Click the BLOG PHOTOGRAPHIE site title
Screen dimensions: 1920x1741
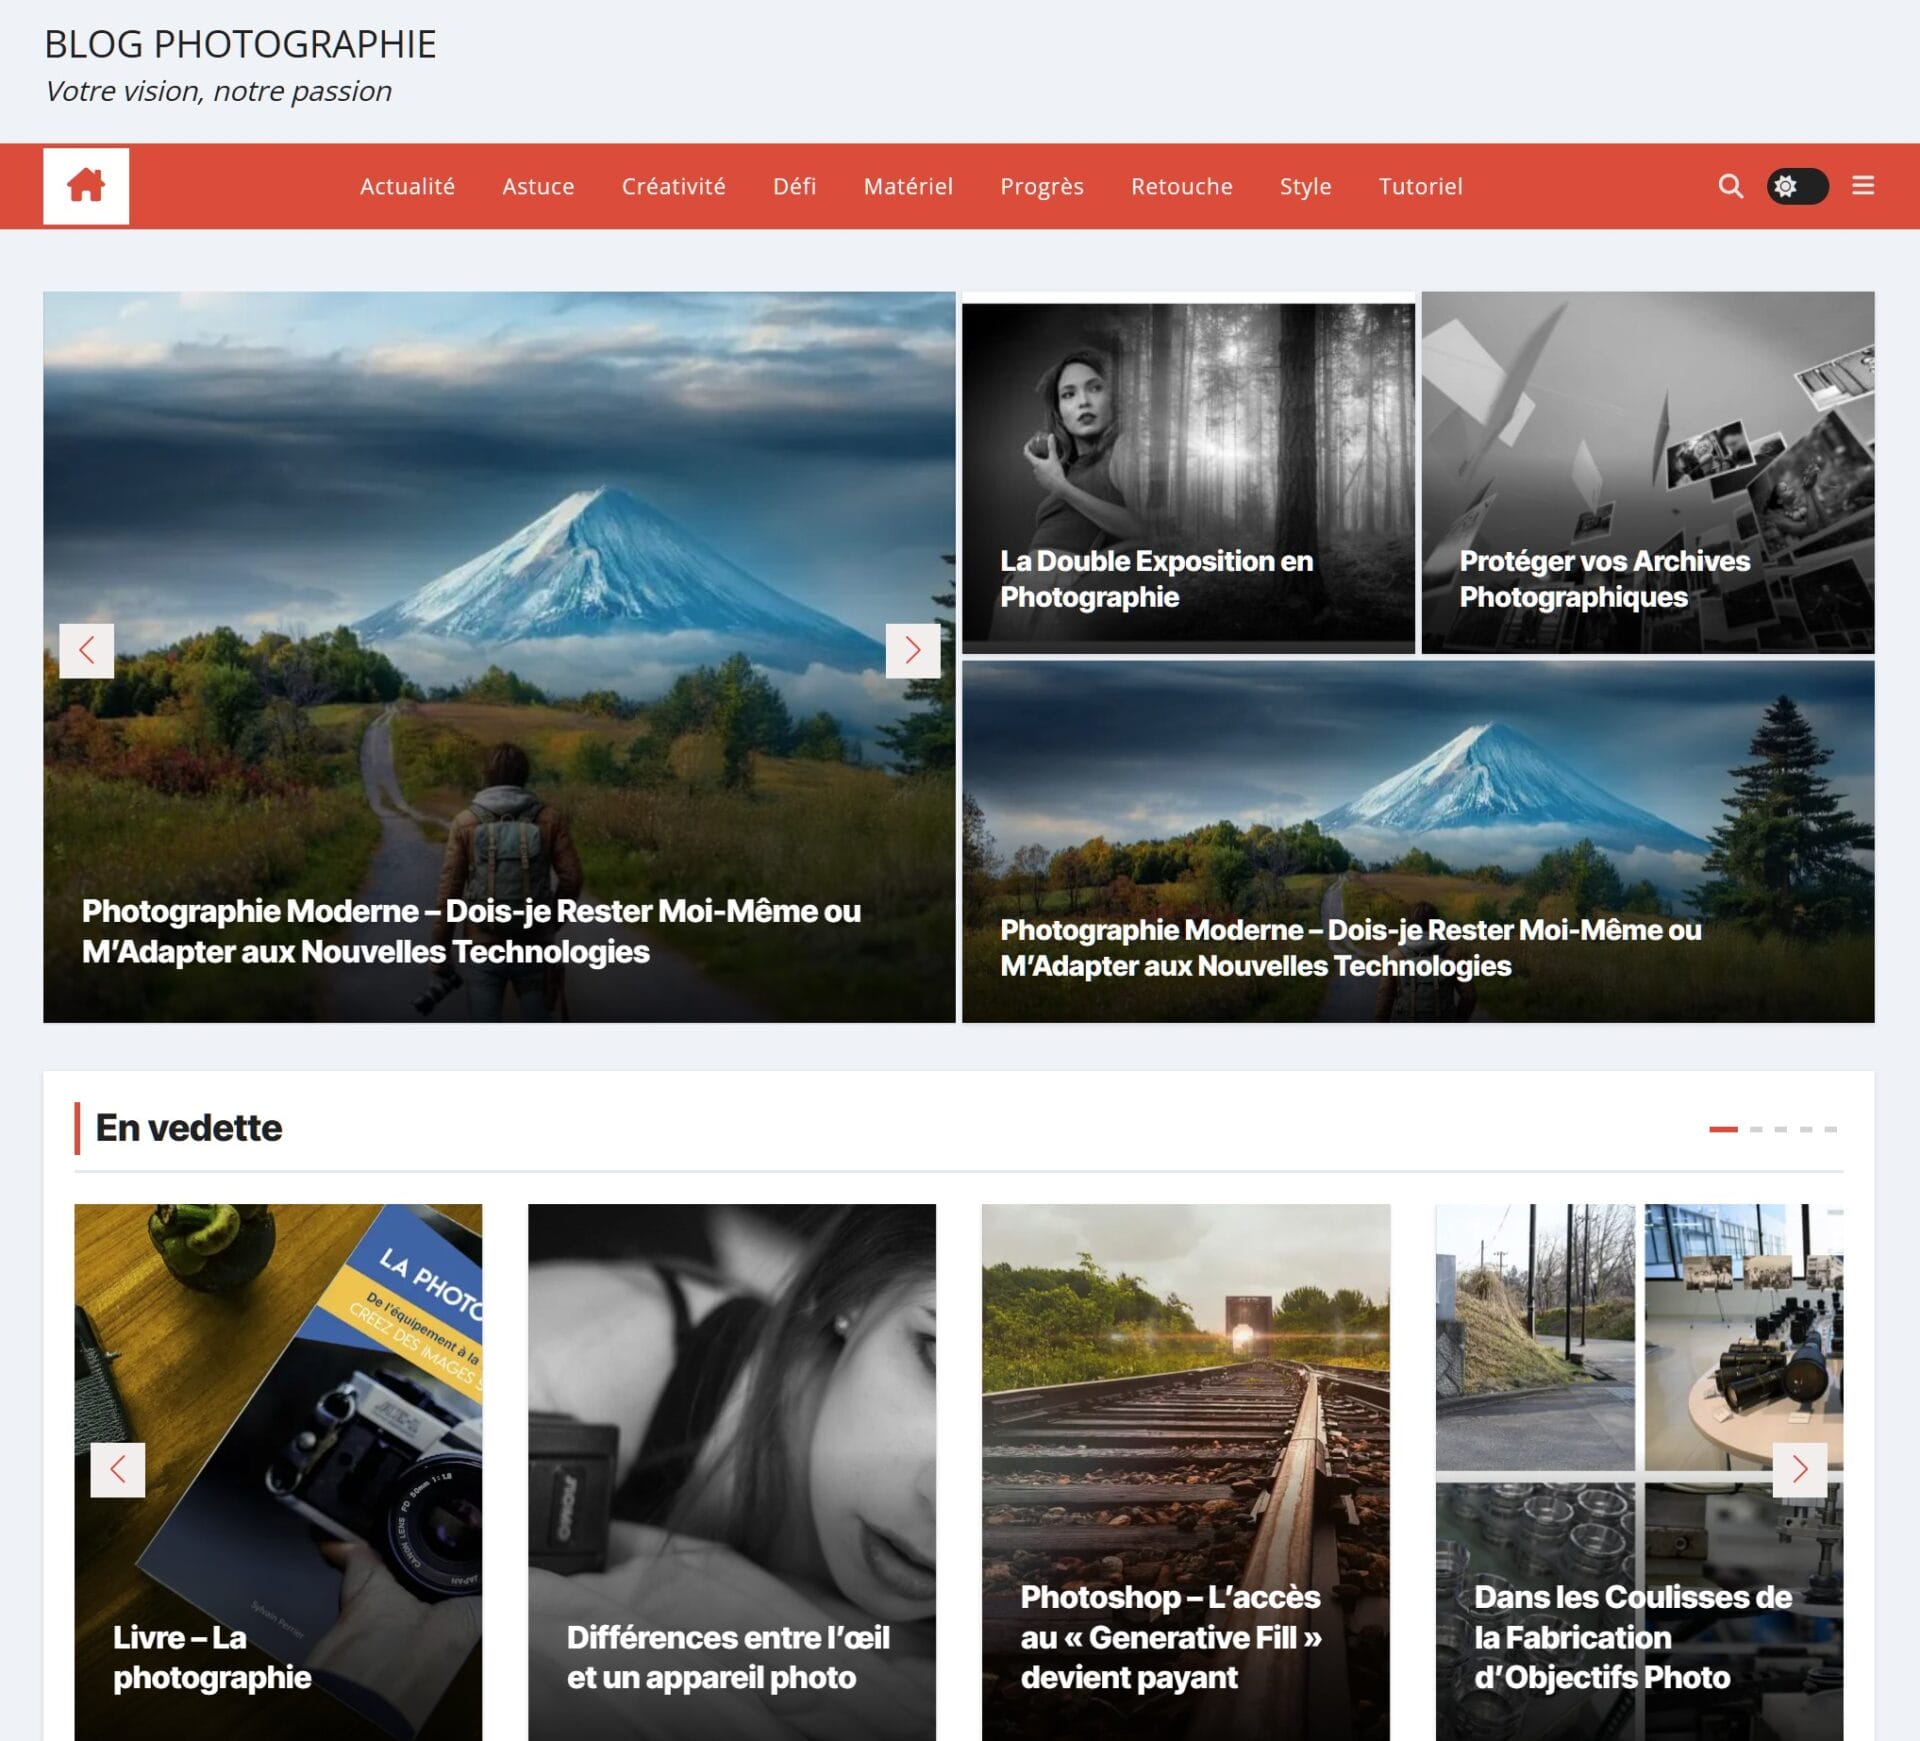(x=240, y=44)
